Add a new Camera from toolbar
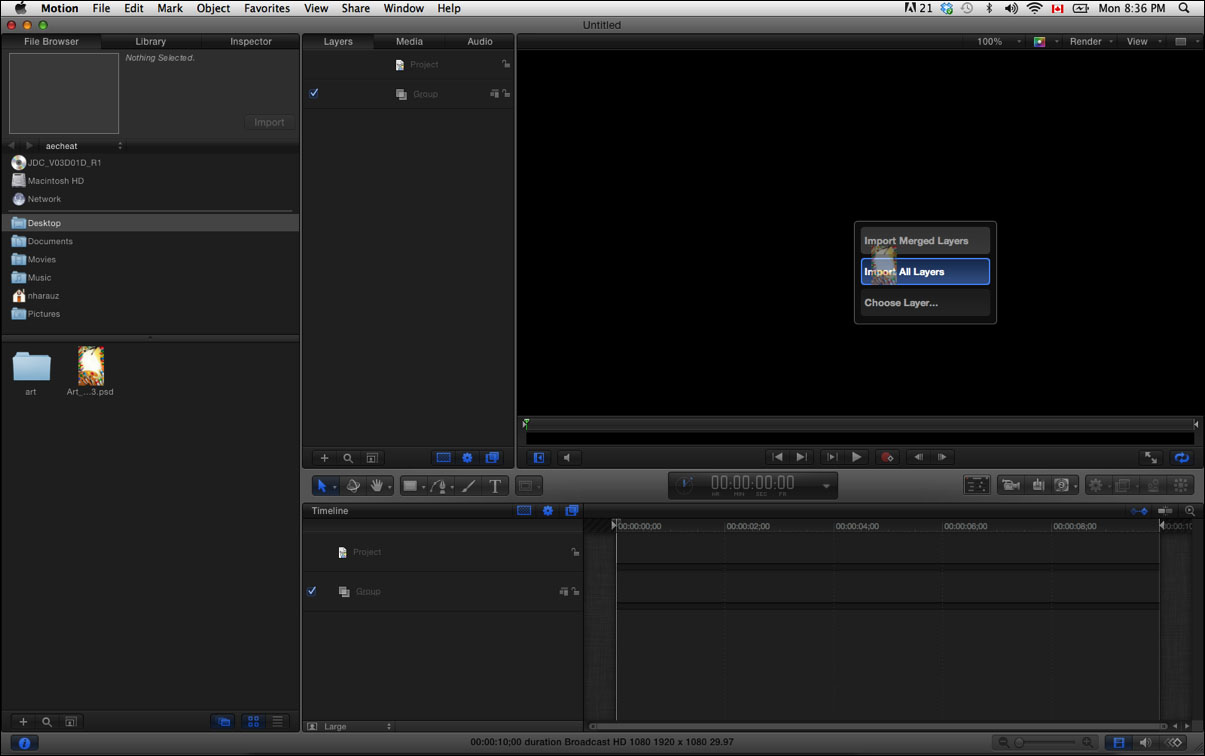 pyautogui.click(x=1011, y=485)
